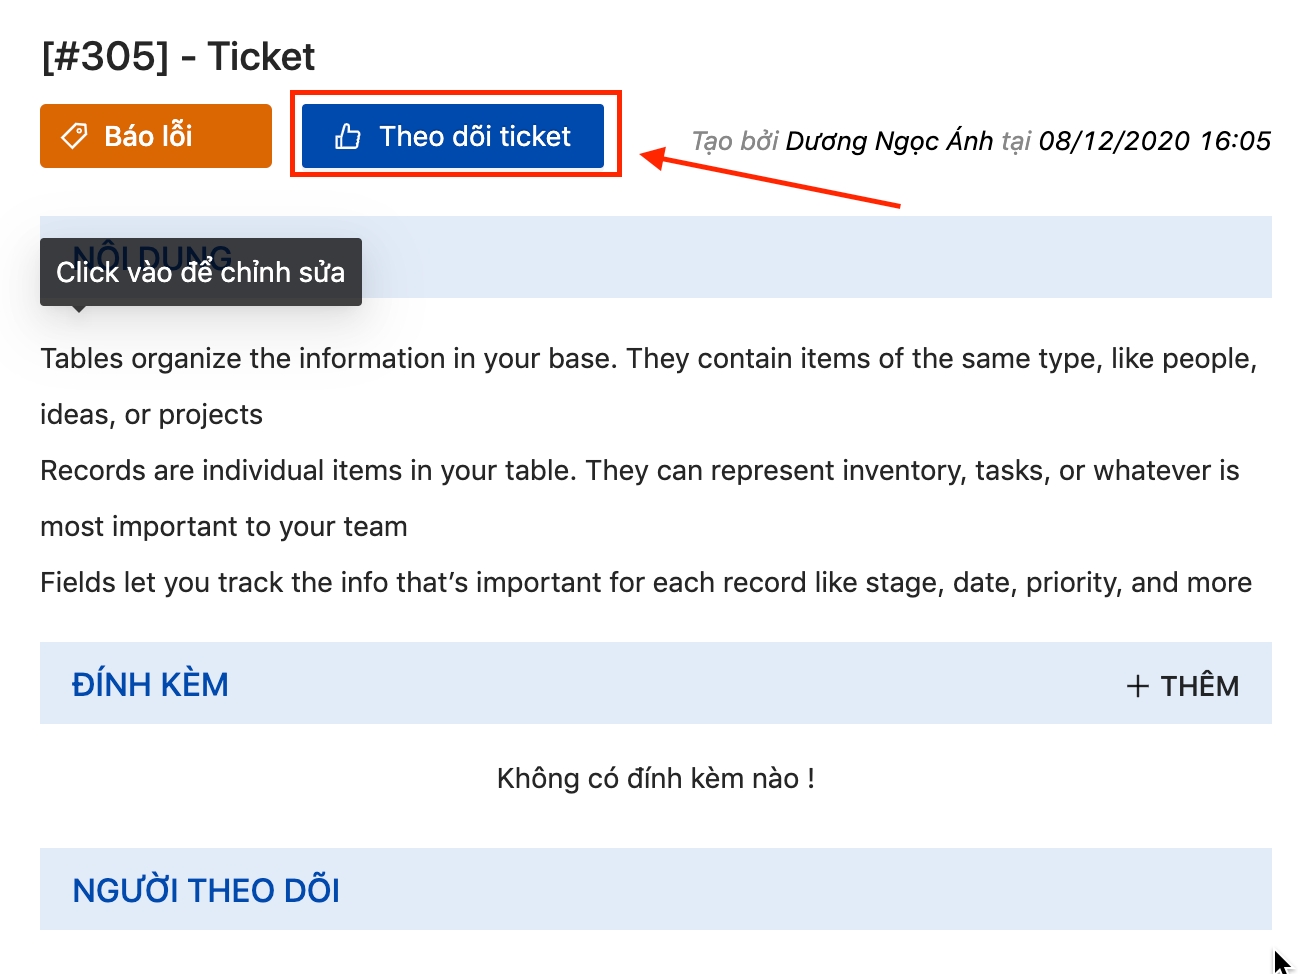Click the tag icon on Báo lỗi button
Screen dimensions: 1298x974
point(75,136)
